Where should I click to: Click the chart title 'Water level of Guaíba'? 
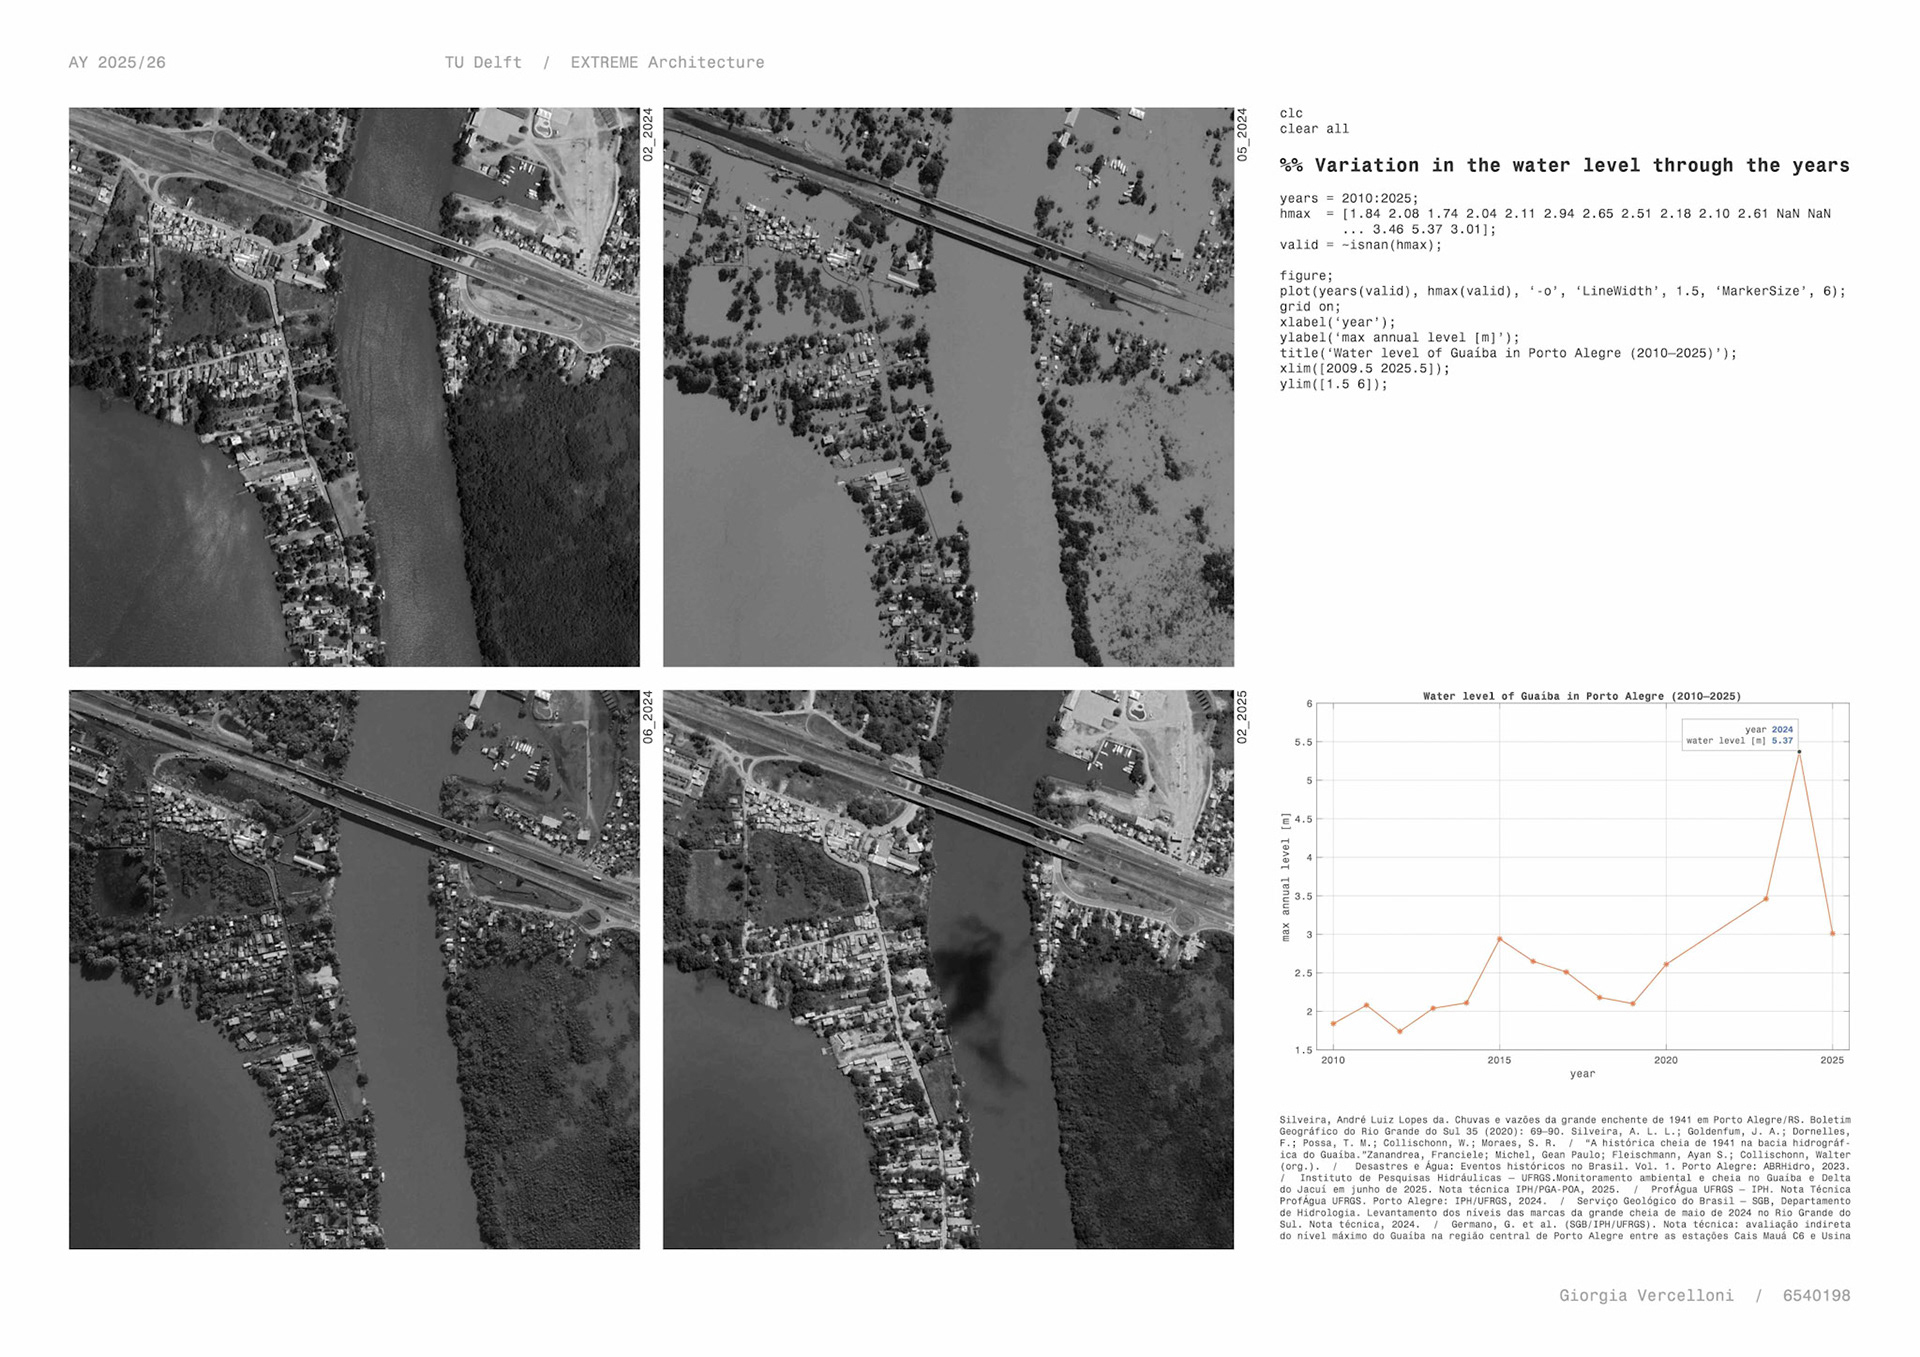(x=1582, y=696)
